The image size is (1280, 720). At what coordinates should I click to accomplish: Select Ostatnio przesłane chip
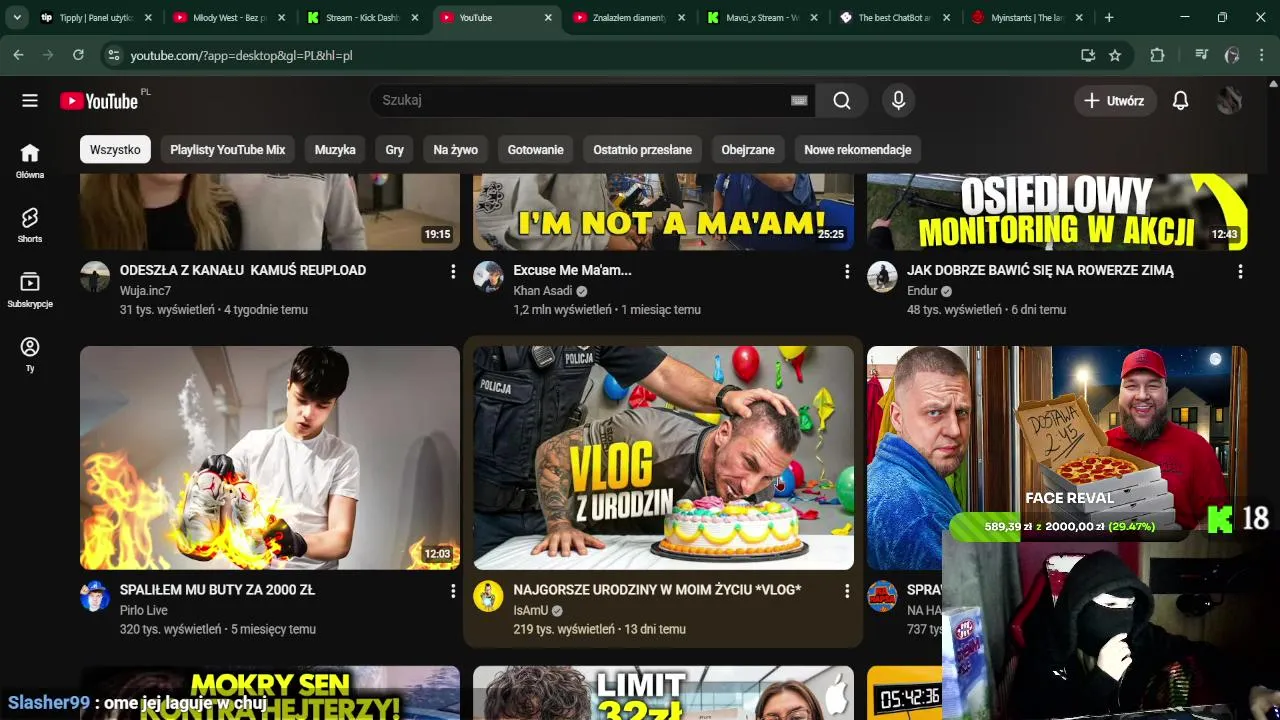(643, 150)
